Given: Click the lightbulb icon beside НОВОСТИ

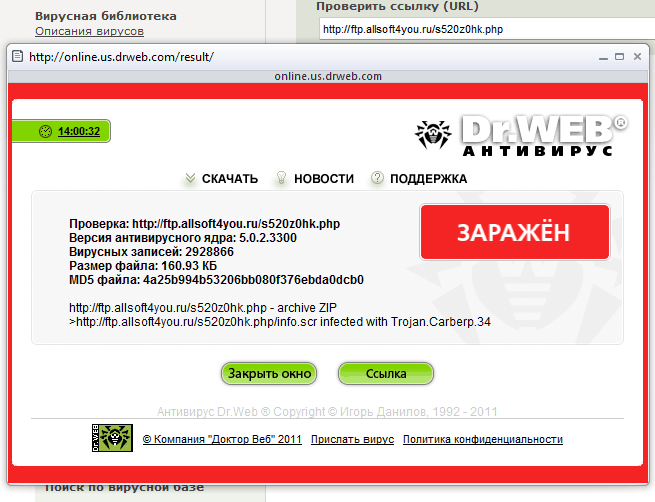Looking at the screenshot, I should 281,178.
